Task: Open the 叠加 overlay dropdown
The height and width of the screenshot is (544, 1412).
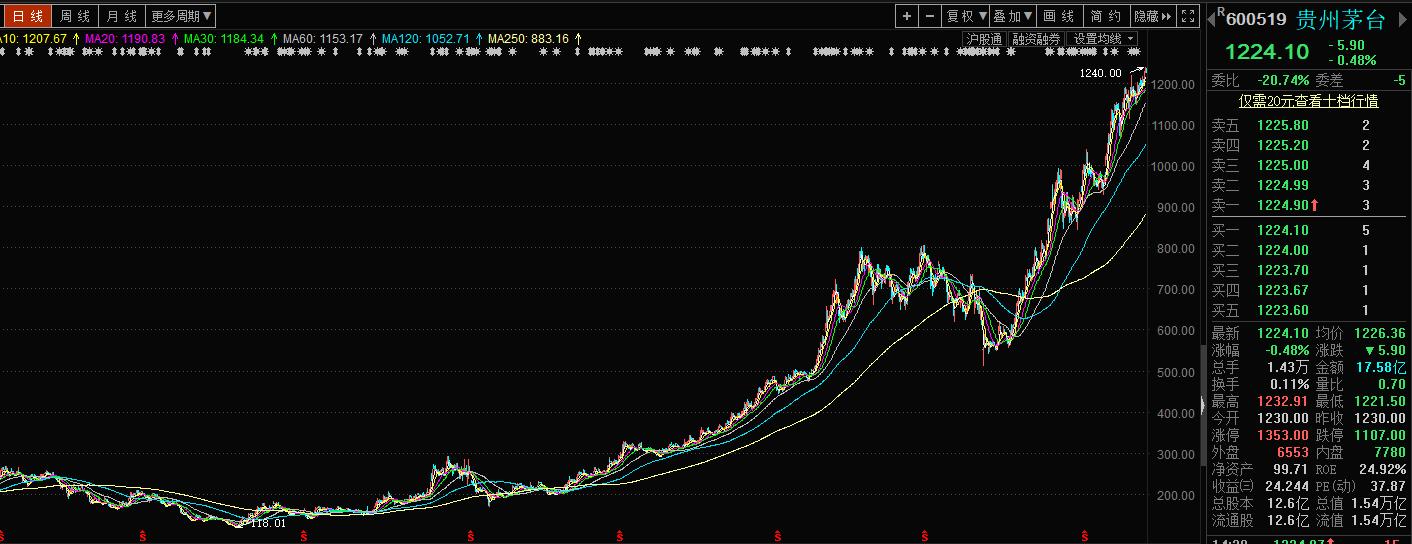Action: (x=1013, y=16)
